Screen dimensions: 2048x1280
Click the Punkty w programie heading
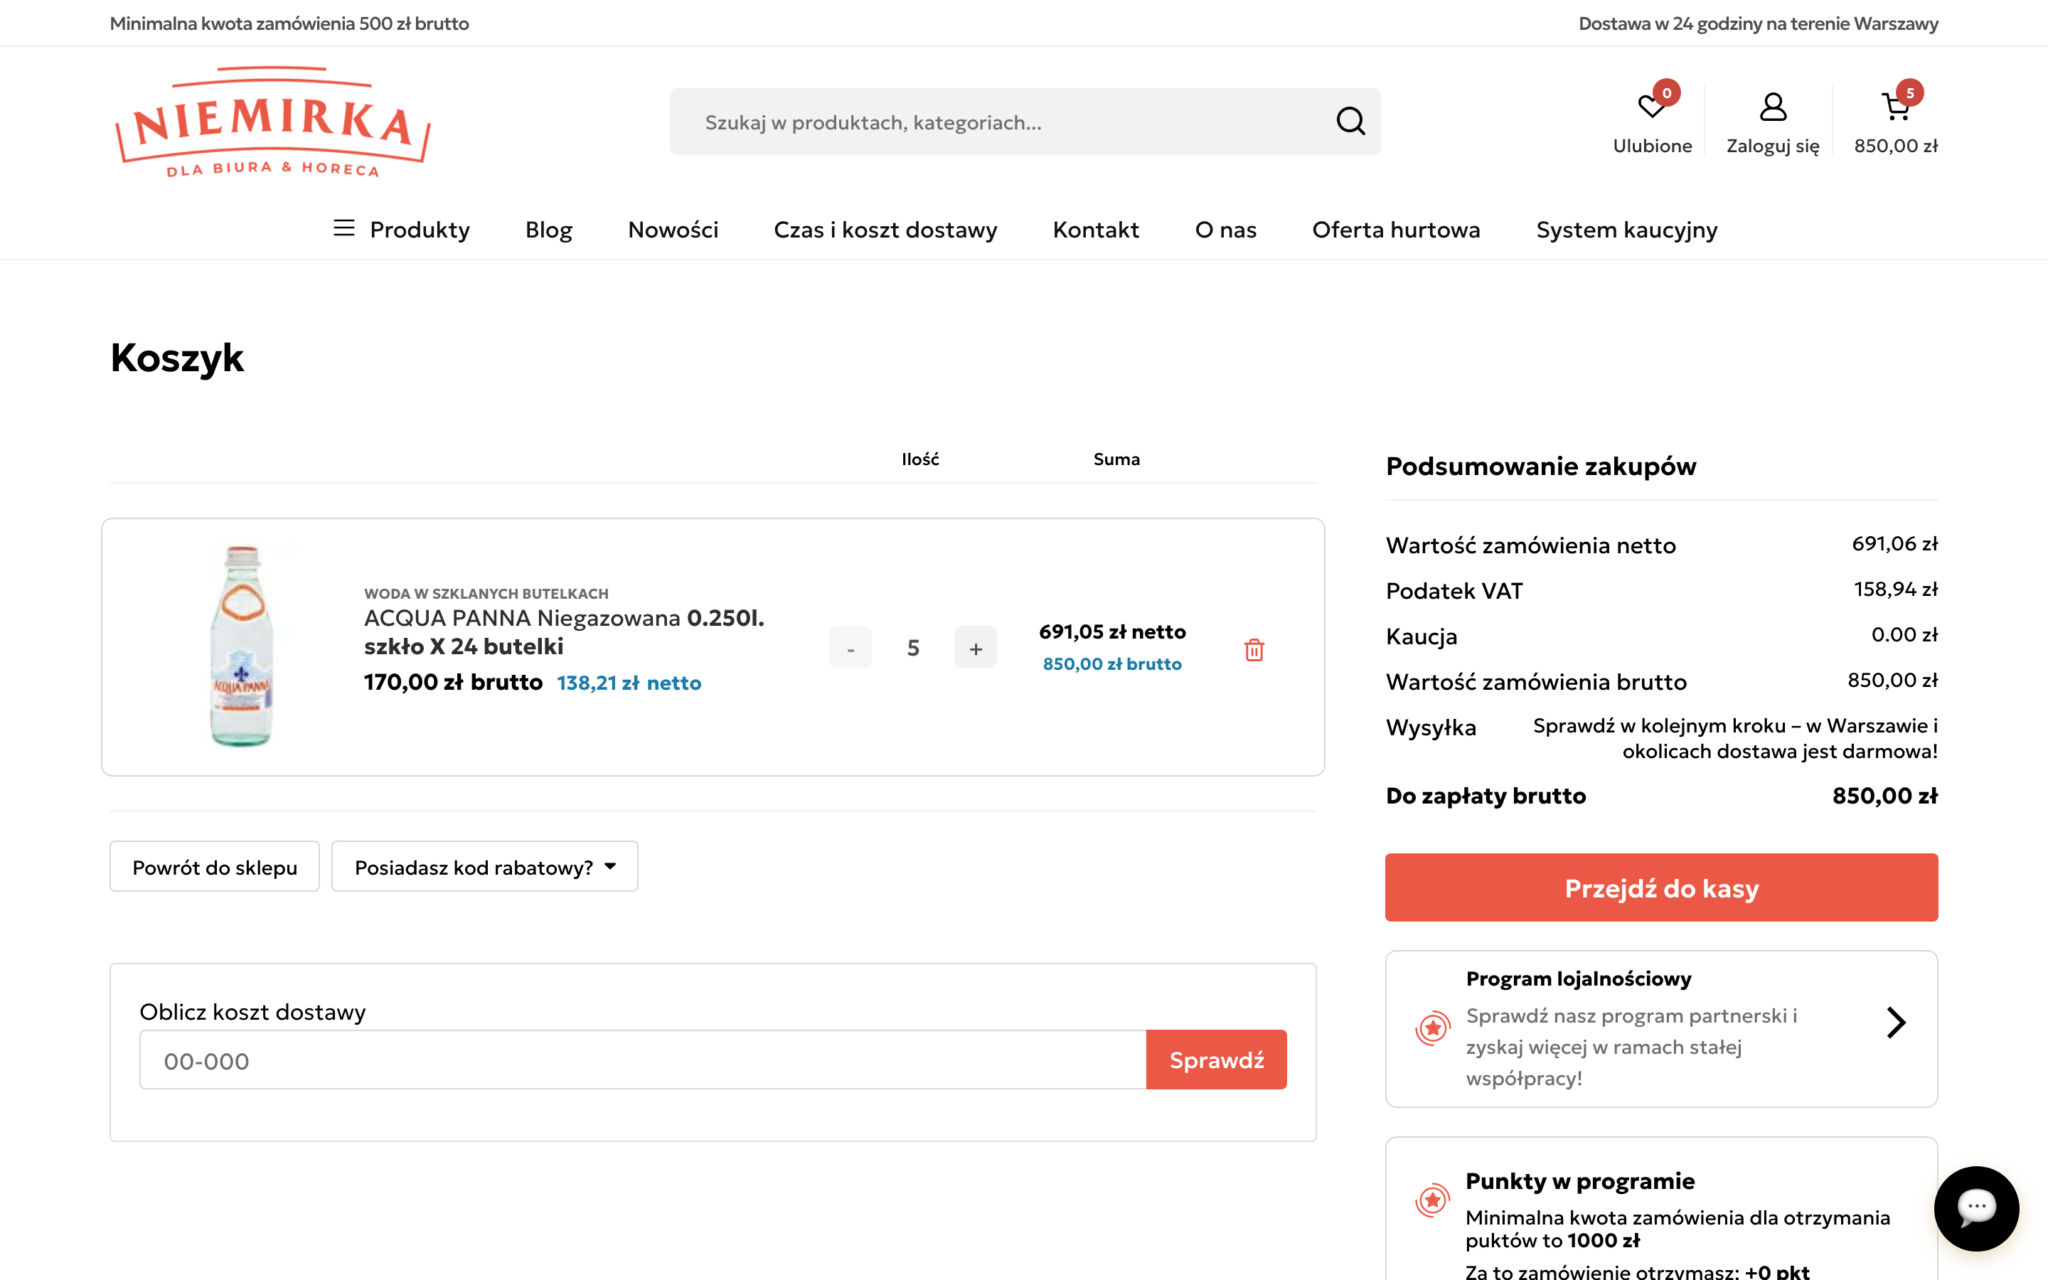1580,1181
